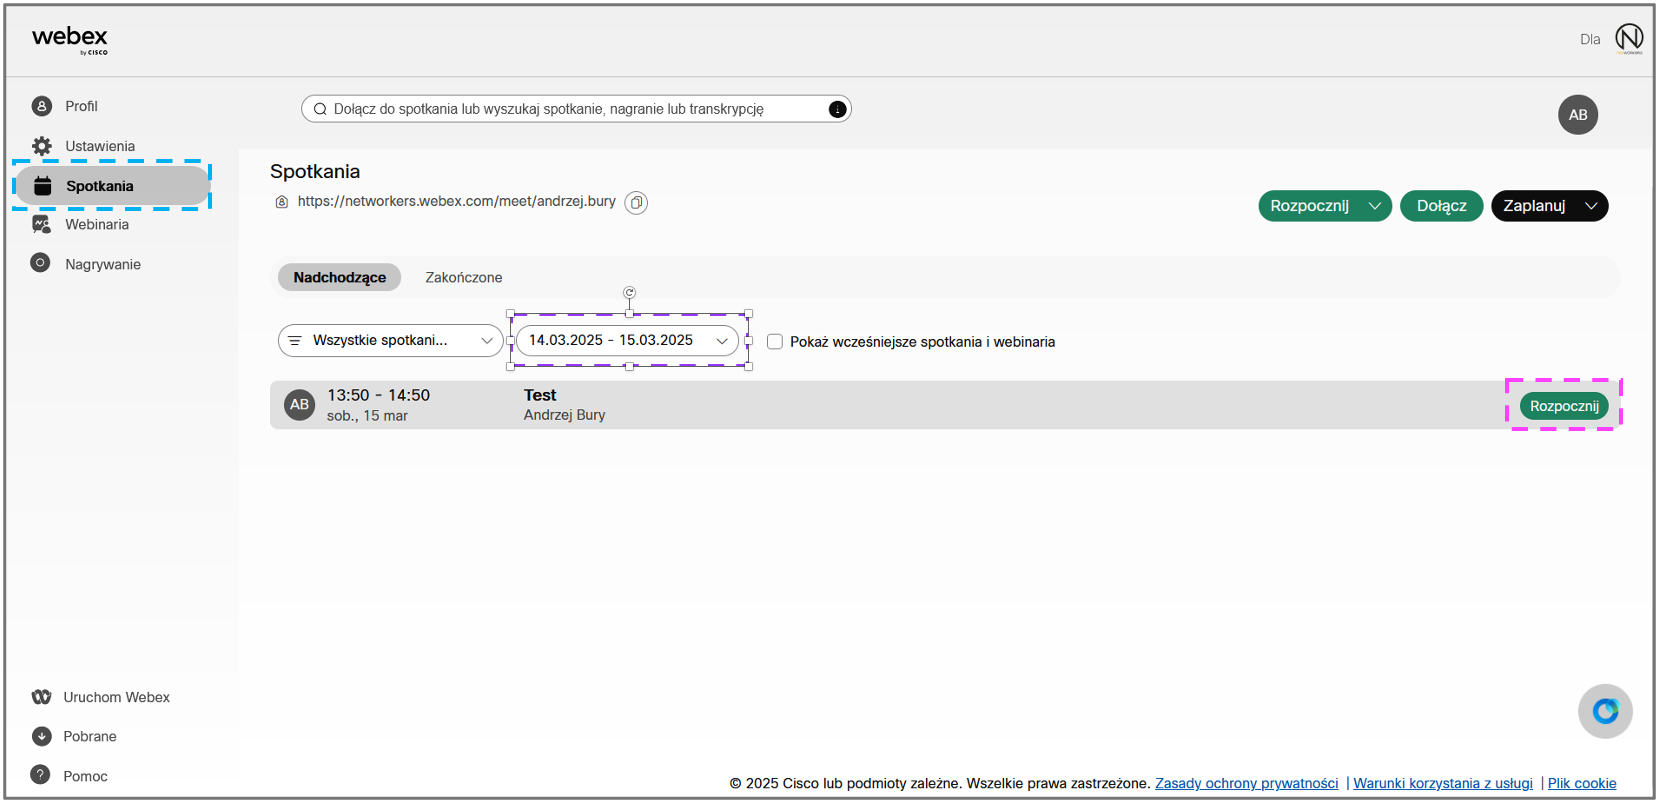Expand the Zaplanuj dropdown button

(x=1591, y=206)
